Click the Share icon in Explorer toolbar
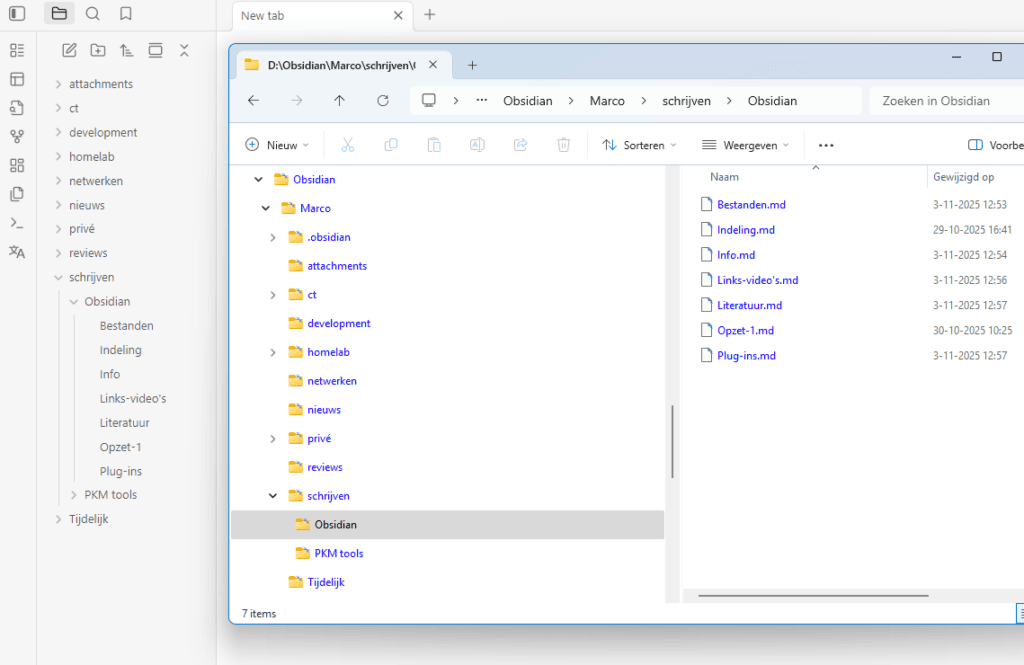 (x=520, y=145)
